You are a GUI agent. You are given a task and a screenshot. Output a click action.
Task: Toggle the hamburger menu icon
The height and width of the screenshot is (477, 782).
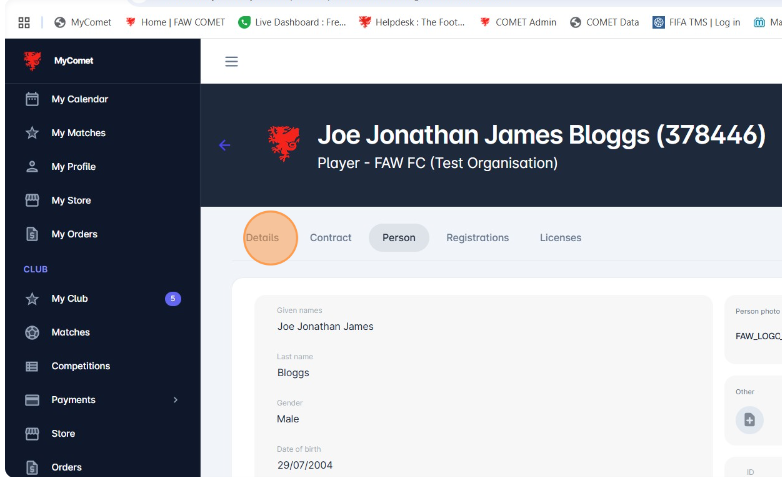(x=231, y=61)
